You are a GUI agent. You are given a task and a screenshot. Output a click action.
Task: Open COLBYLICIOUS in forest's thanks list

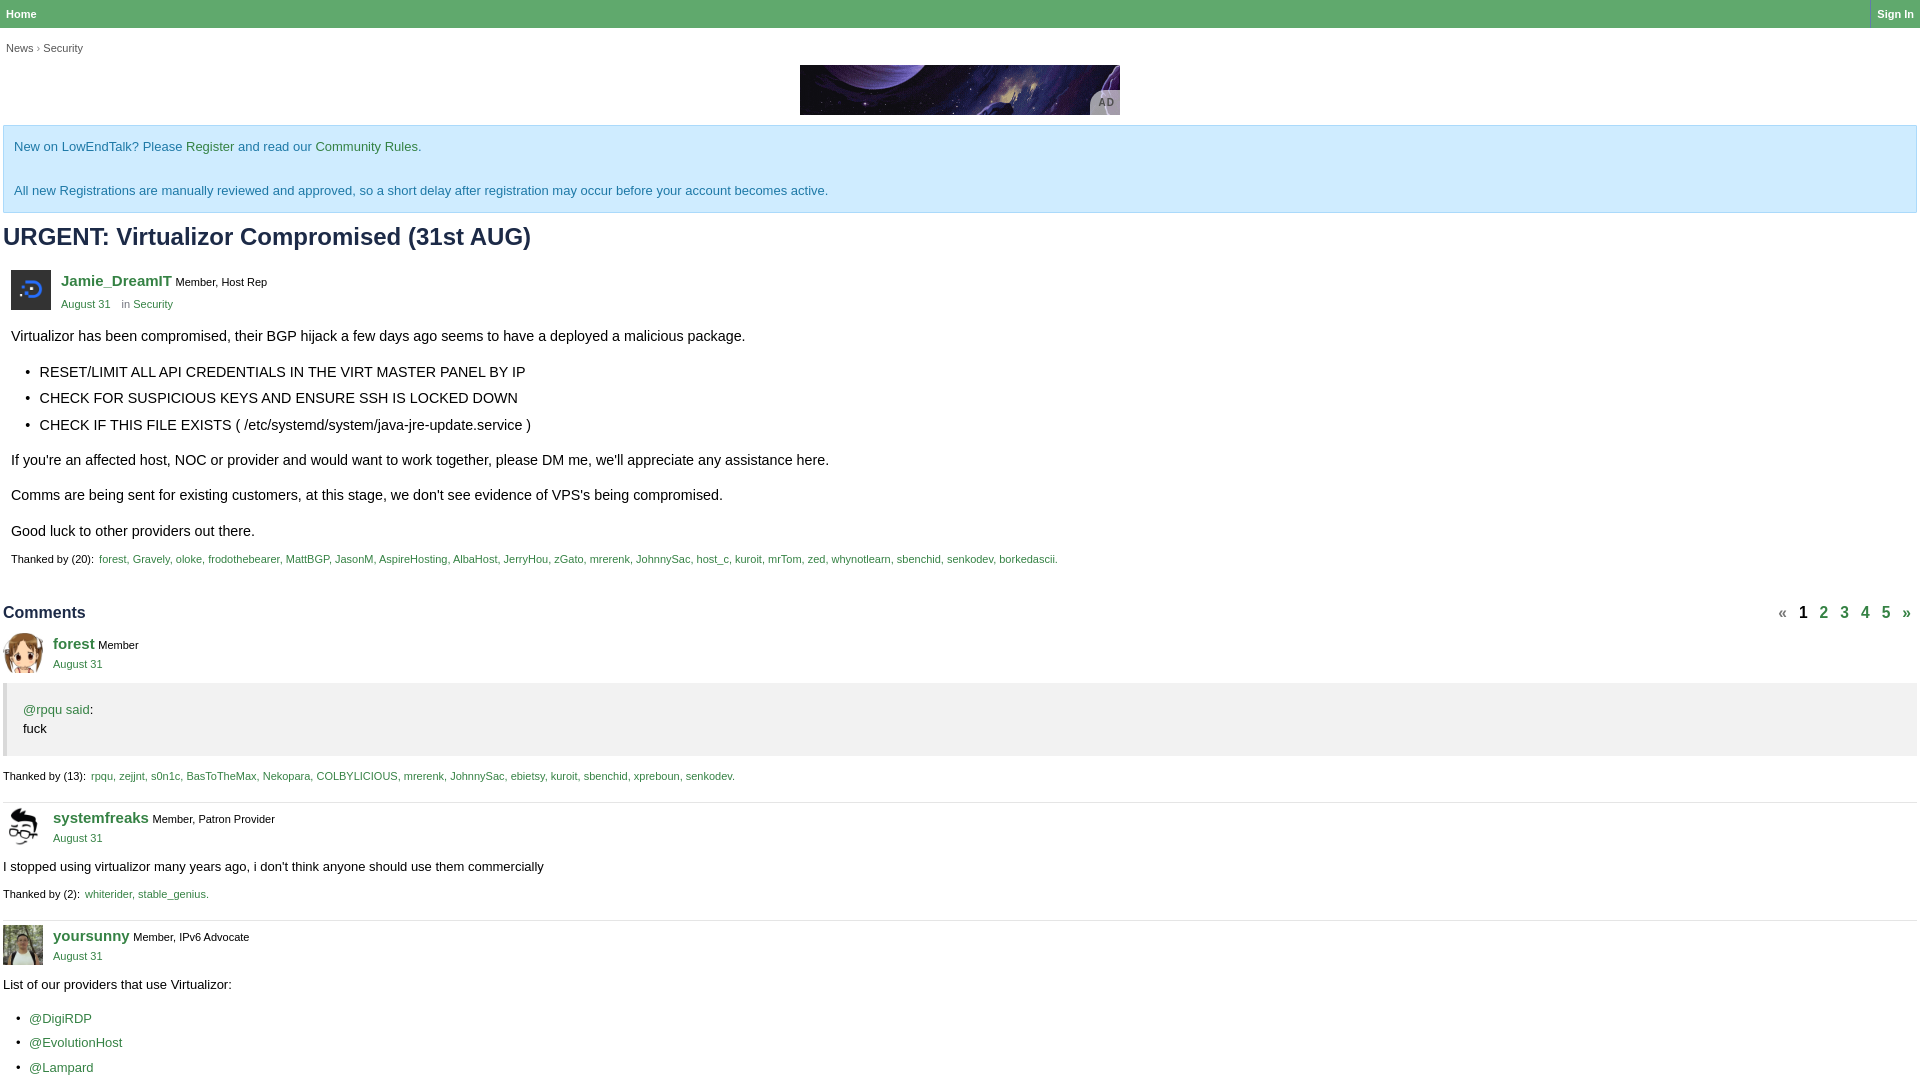pos(357,776)
